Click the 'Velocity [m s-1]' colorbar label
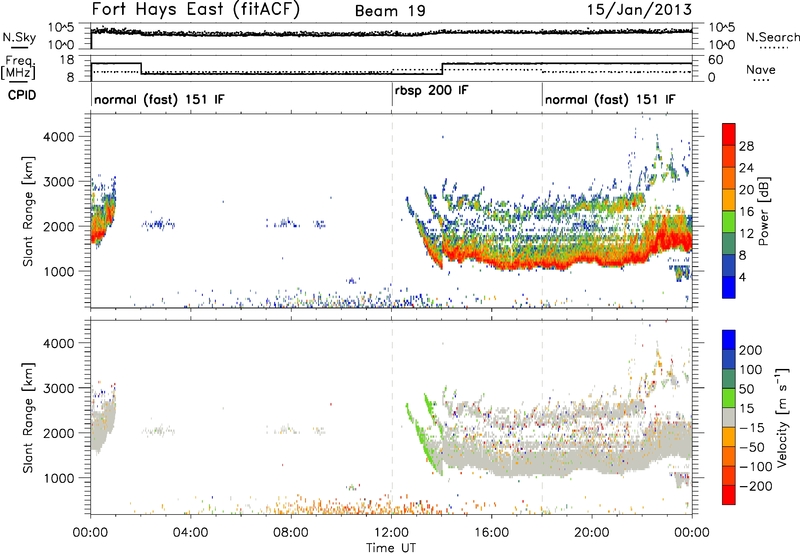This screenshot has width=800, height=554. click(x=781, y=418)
